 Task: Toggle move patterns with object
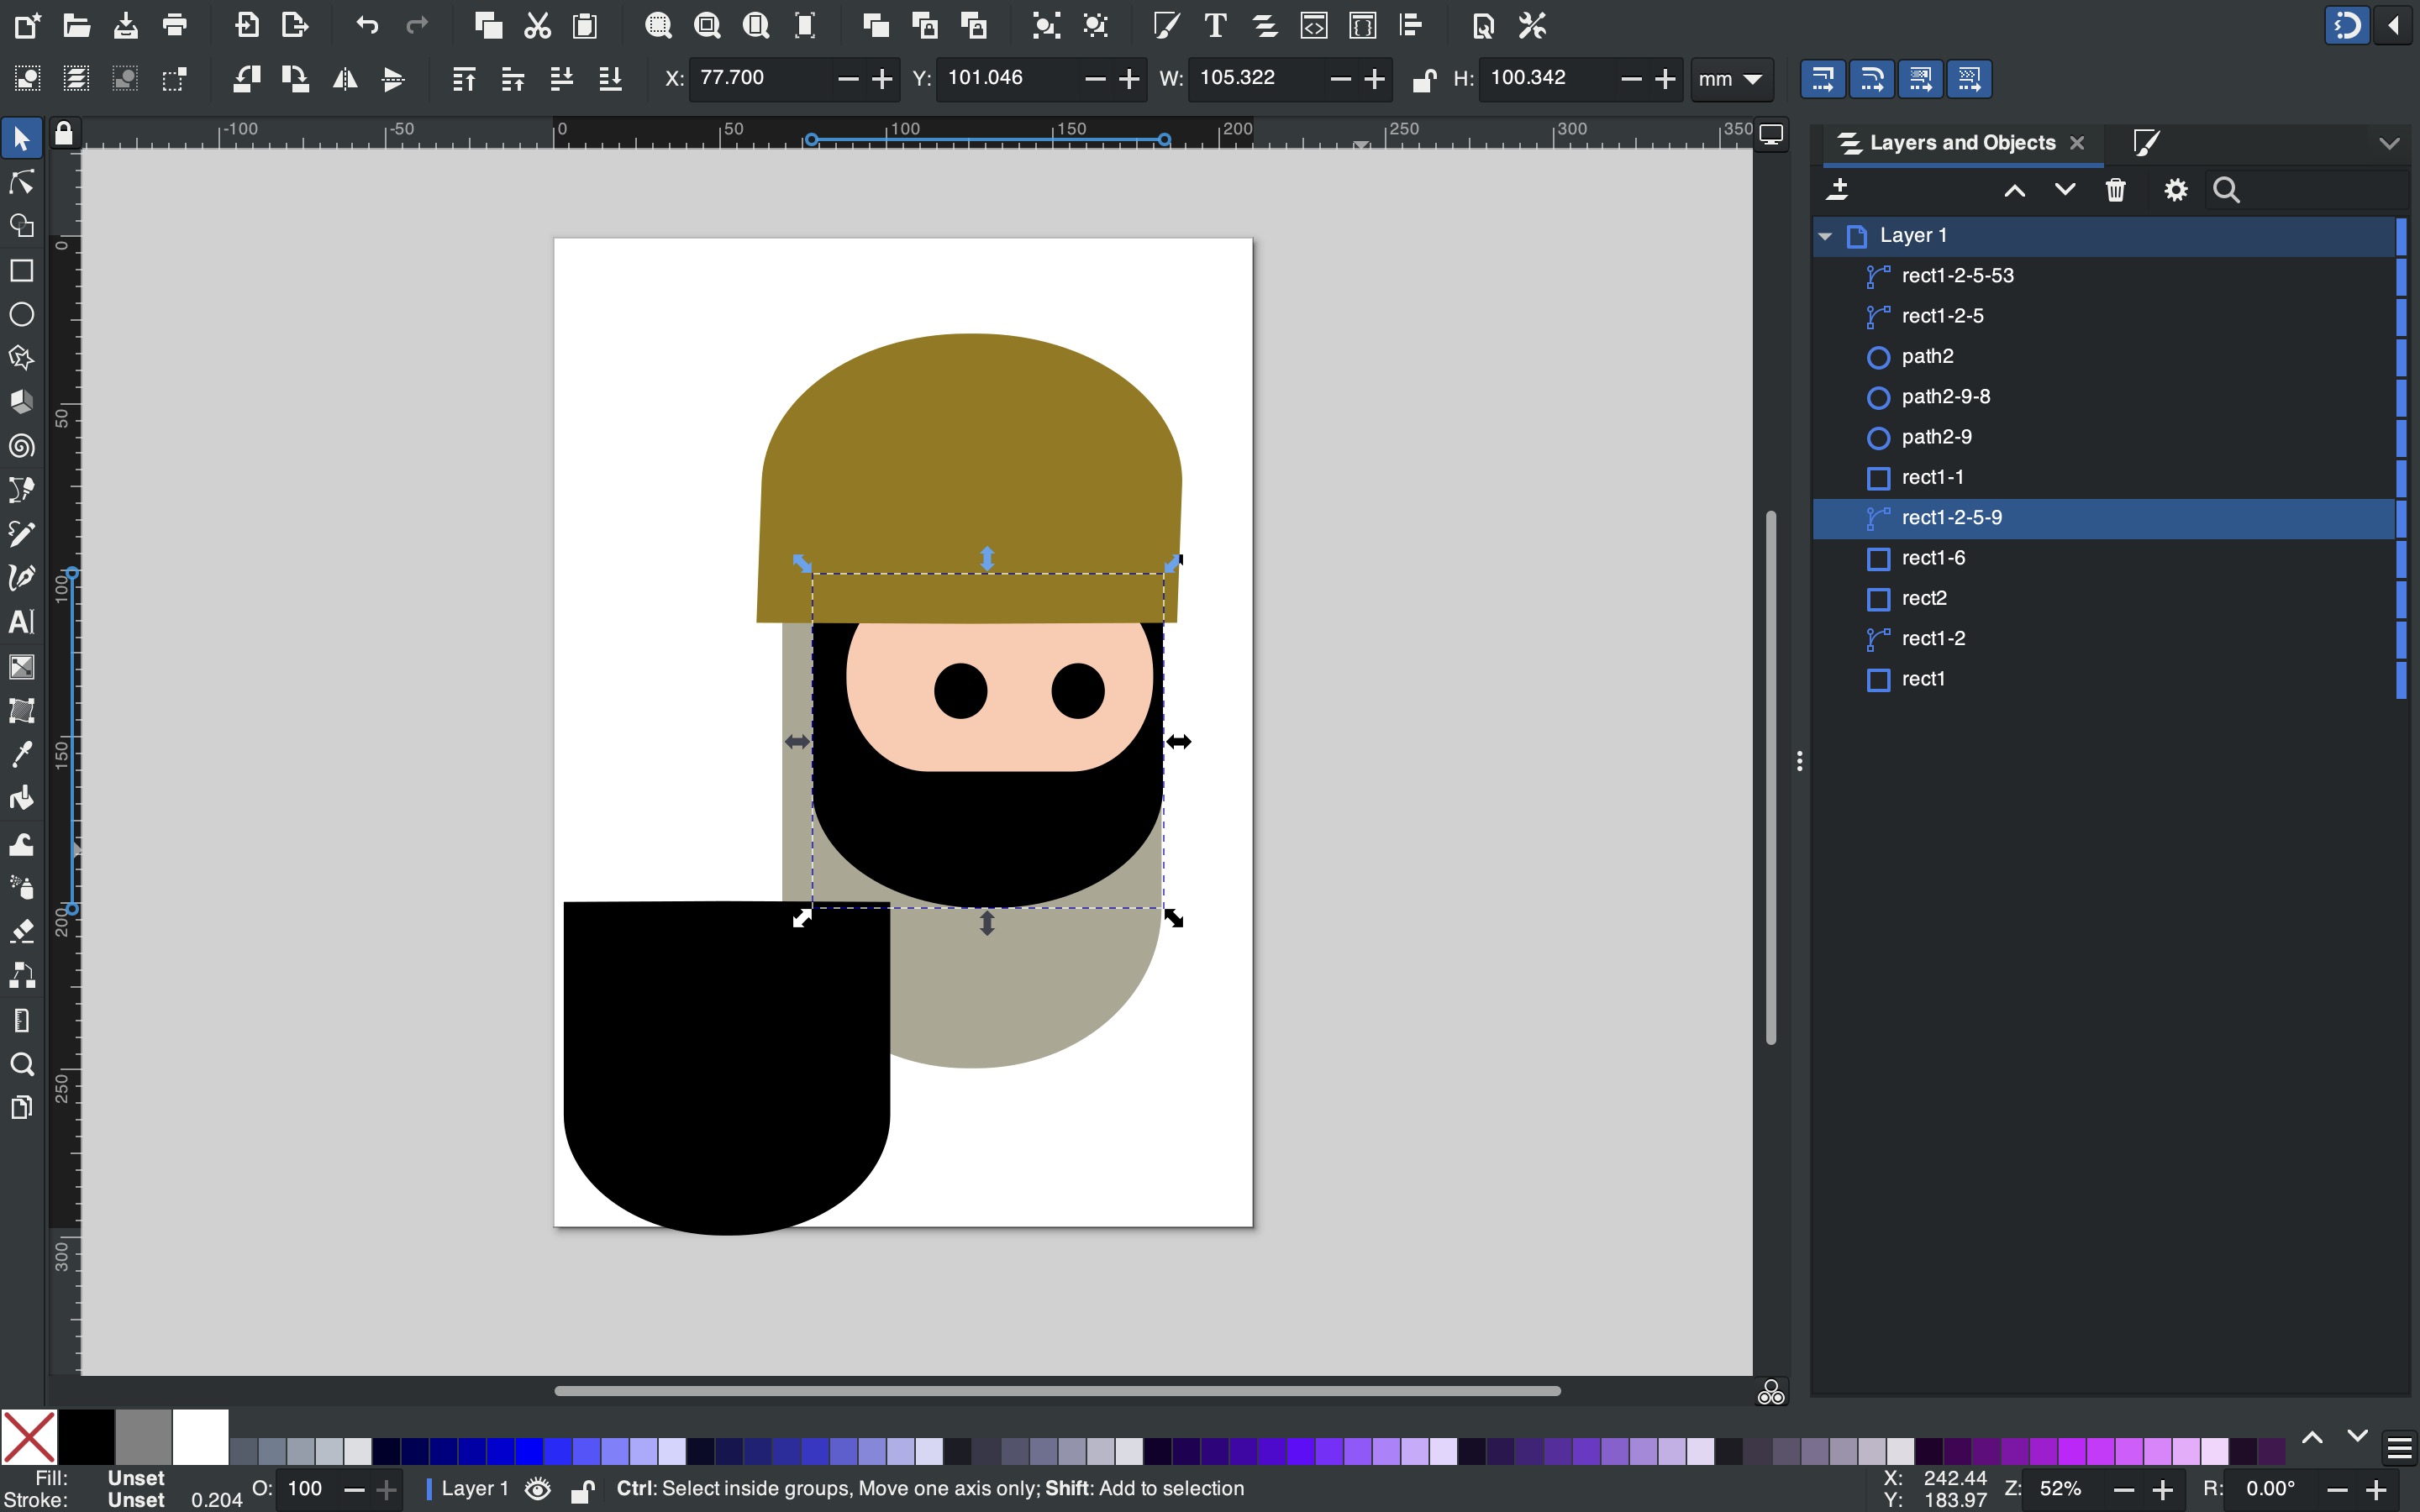(x=1969, y=79)
